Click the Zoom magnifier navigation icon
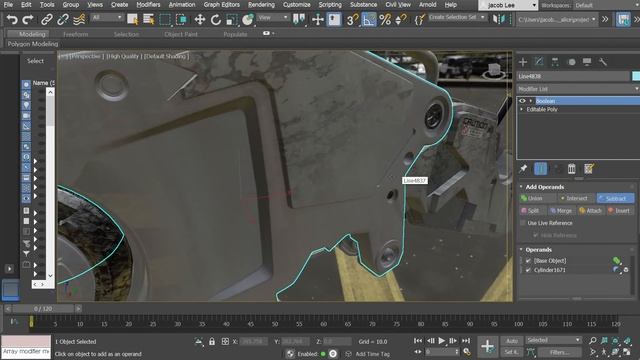The height and width of the screenshot is (360, 640). (593, 340)
